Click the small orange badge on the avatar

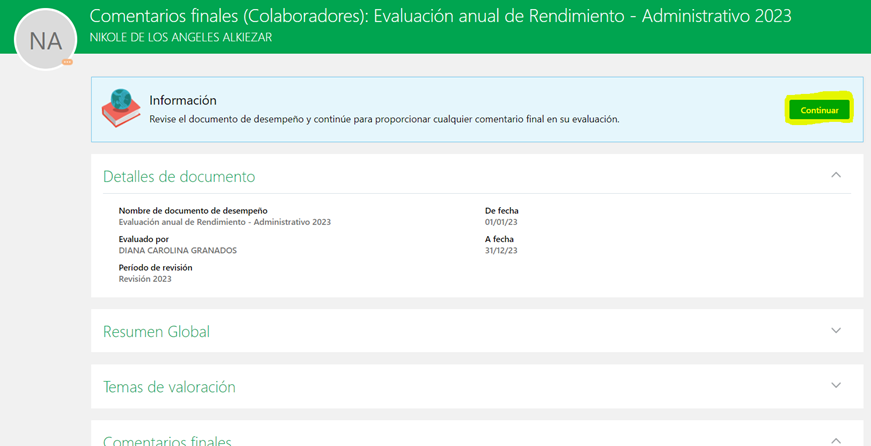pos(67,62)
